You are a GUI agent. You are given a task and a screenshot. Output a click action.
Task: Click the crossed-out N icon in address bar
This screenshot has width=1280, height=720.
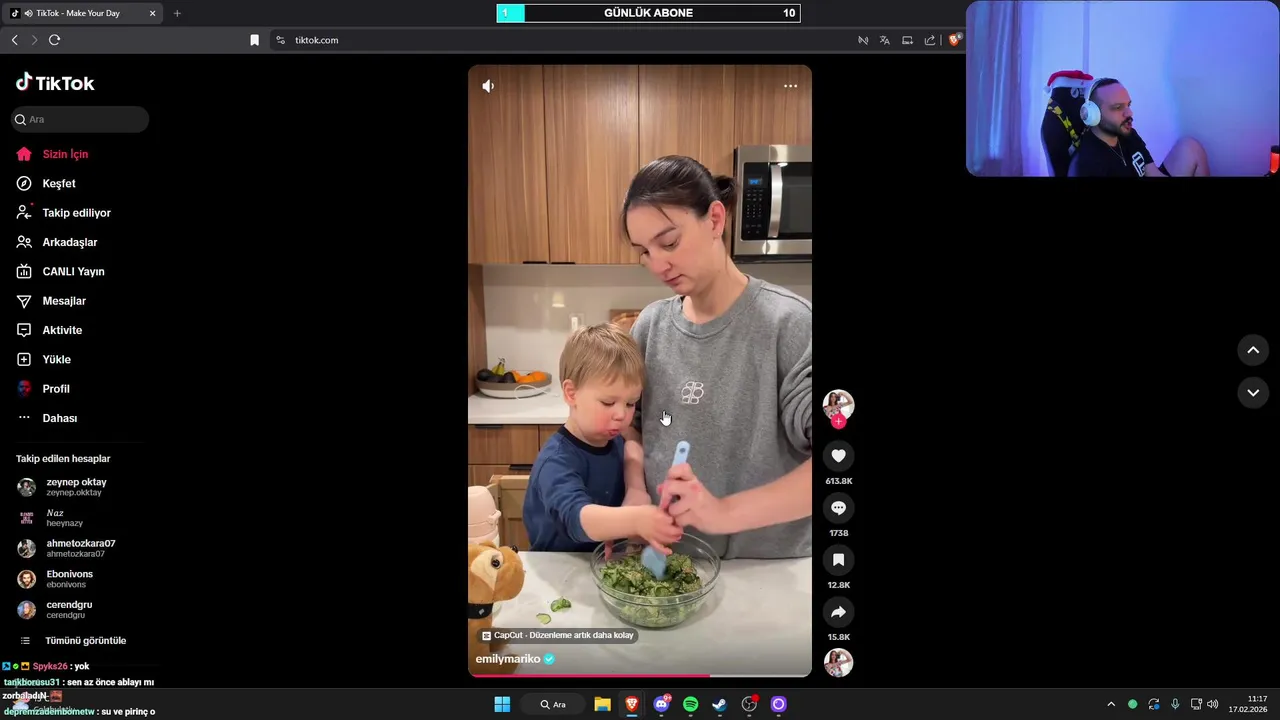[862, 40]
